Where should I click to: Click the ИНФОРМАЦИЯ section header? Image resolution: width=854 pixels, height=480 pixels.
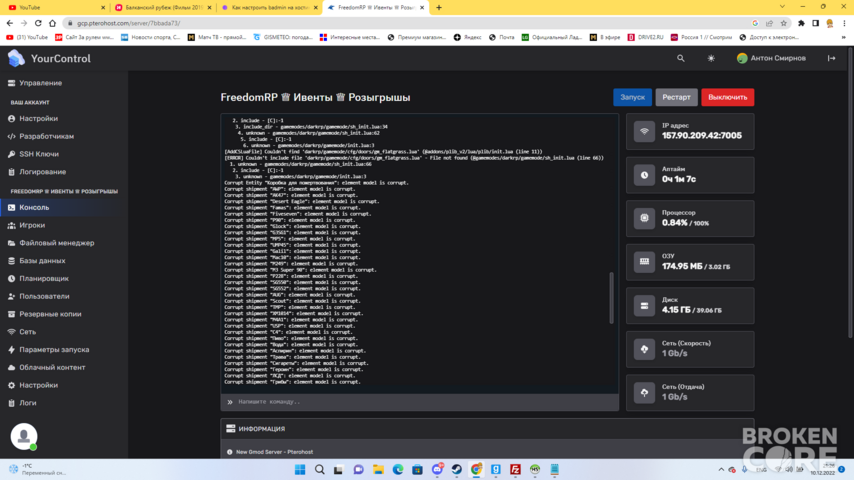[x=487, y=429]
